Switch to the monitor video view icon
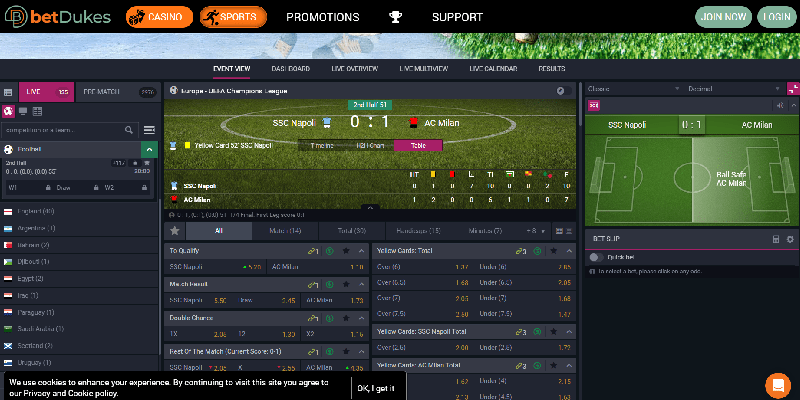800x400 pixels. [x=23, y=111]
